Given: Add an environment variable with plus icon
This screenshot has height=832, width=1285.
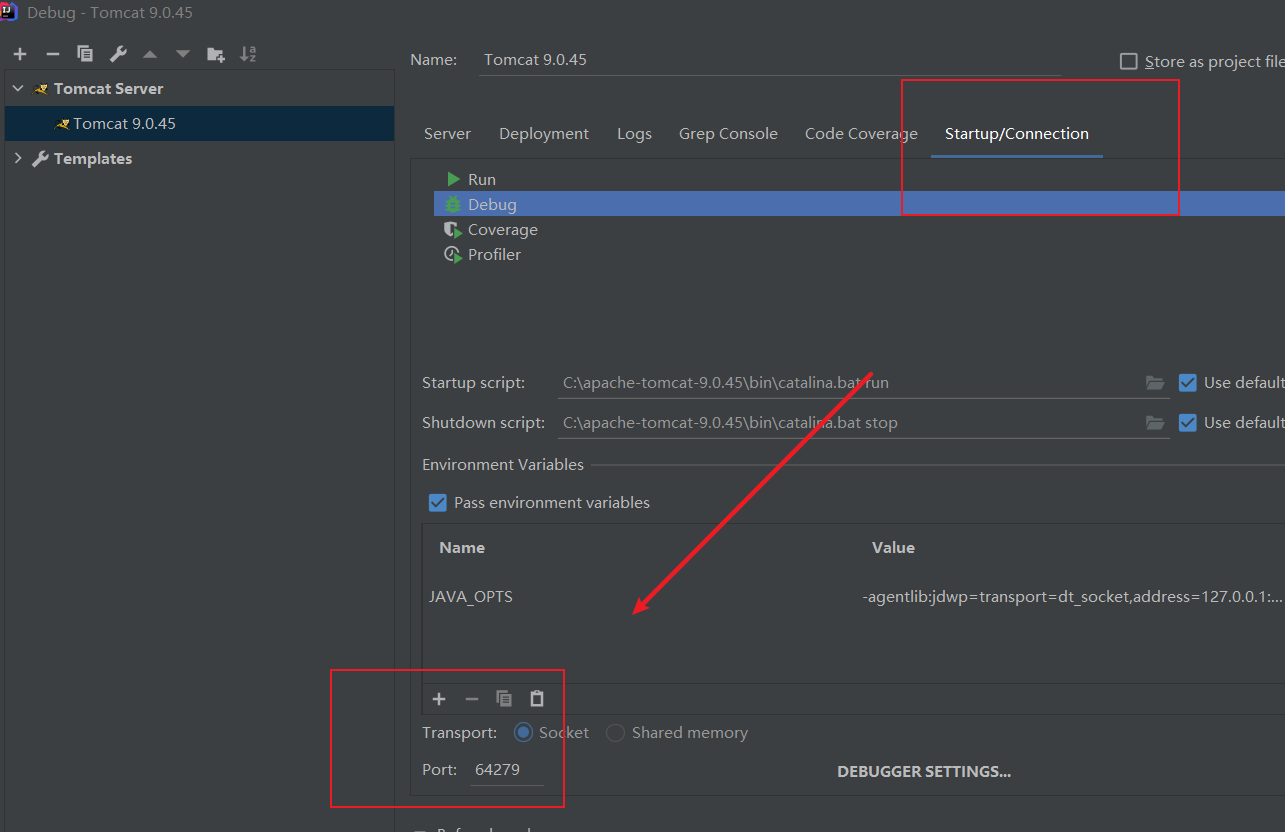Looking at the screenshot, I should (439, 699).
